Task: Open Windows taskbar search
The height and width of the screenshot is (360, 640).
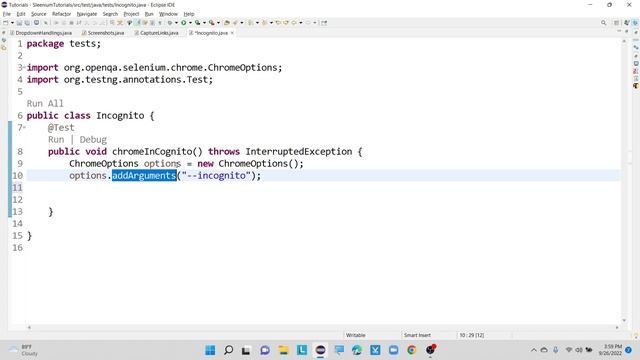Action: click(x=229, y=350)
